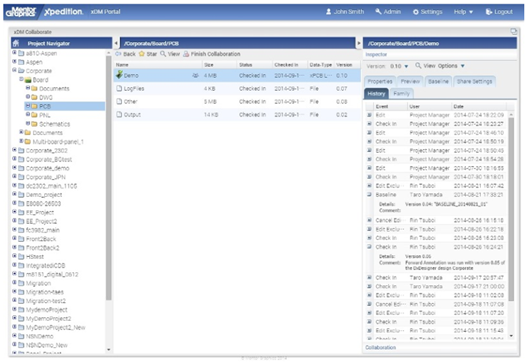Collapse the Corporate project tree node
This screenshot has width=525, height=363.
coord(14,70)
